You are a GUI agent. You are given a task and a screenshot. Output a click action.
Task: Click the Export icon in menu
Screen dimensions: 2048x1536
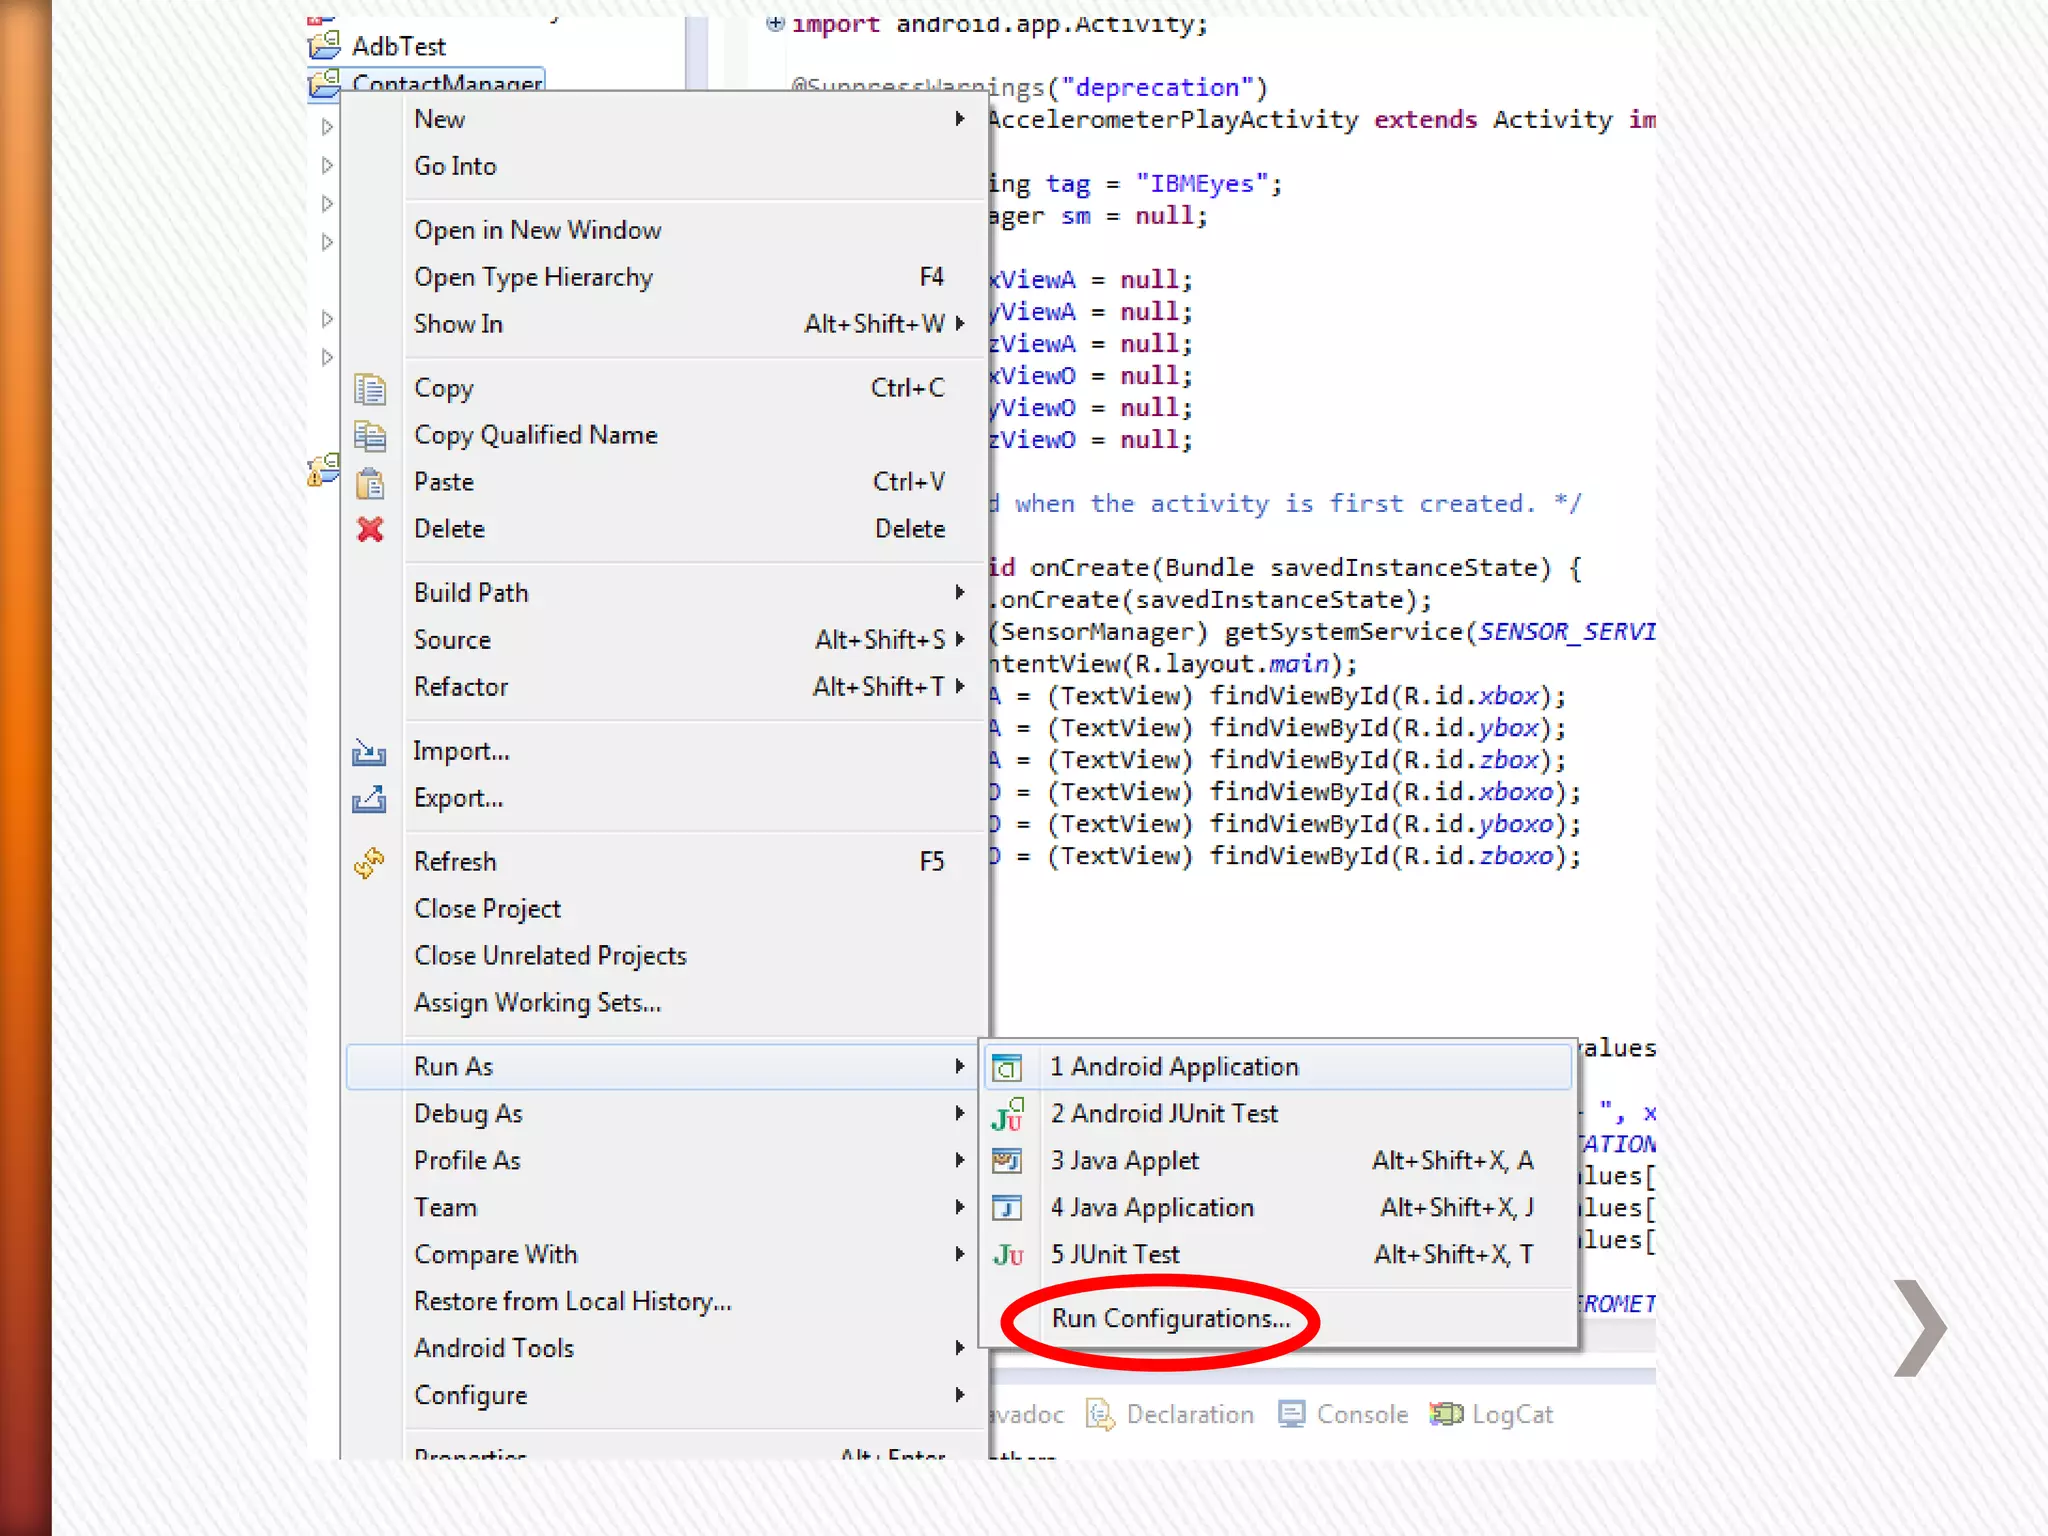[369, 799]
